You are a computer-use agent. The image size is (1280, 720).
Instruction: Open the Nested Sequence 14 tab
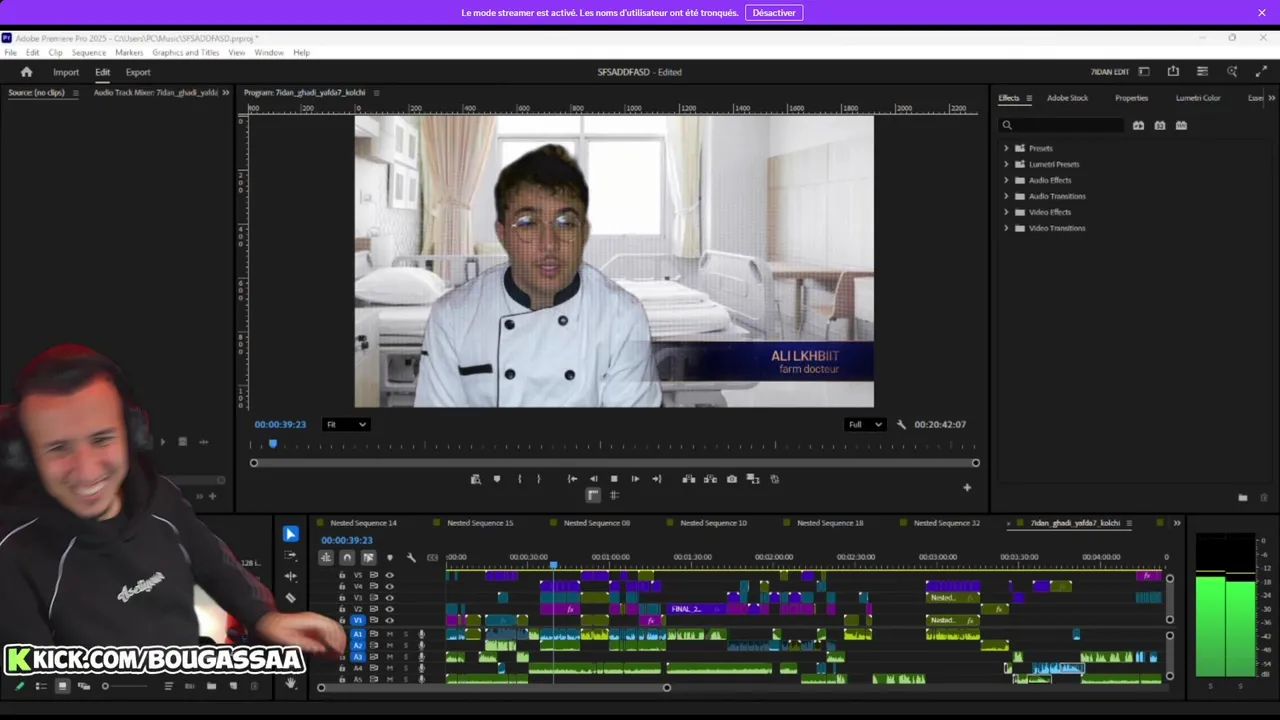[363, 523]
